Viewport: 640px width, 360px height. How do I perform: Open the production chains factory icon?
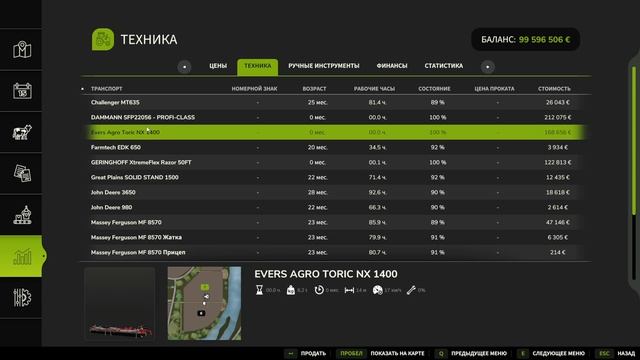coord(22,215)
